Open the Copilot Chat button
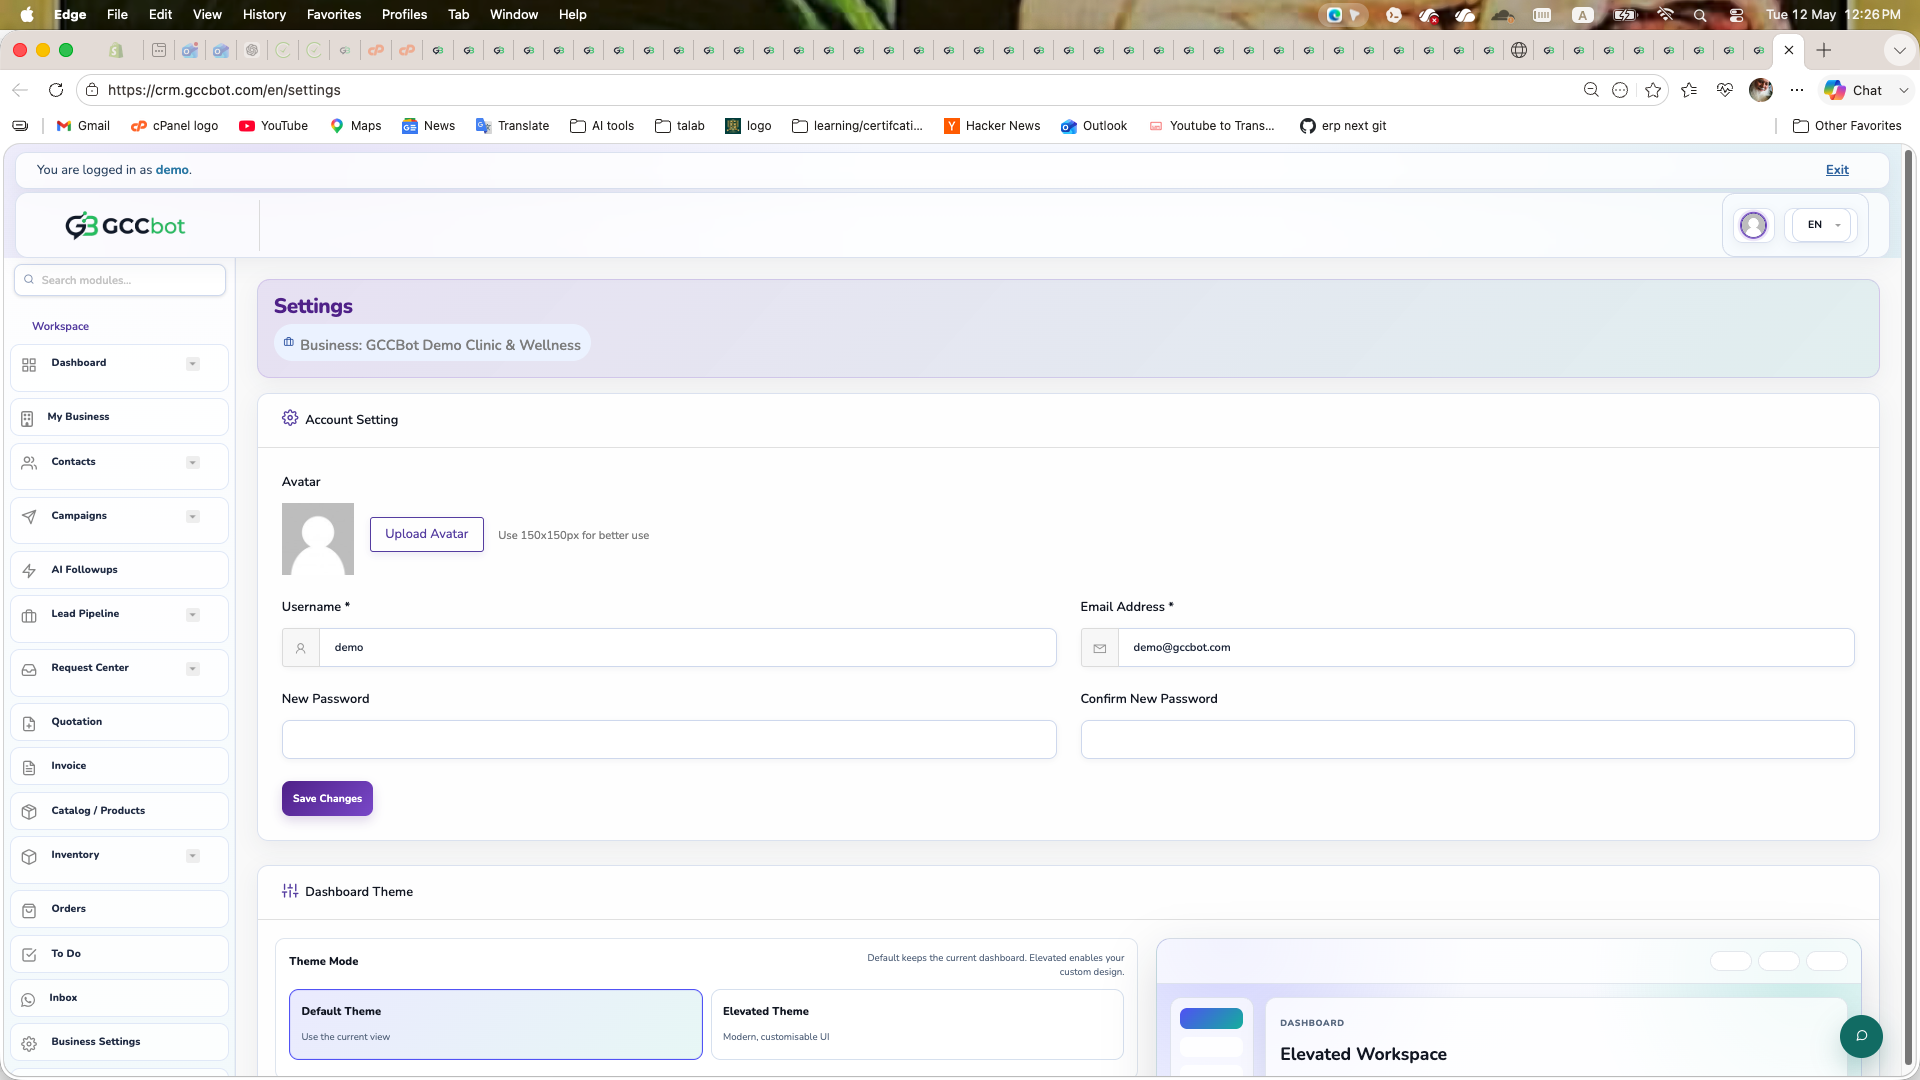Screen dimensions: 1920x1080 point(1854,90)
